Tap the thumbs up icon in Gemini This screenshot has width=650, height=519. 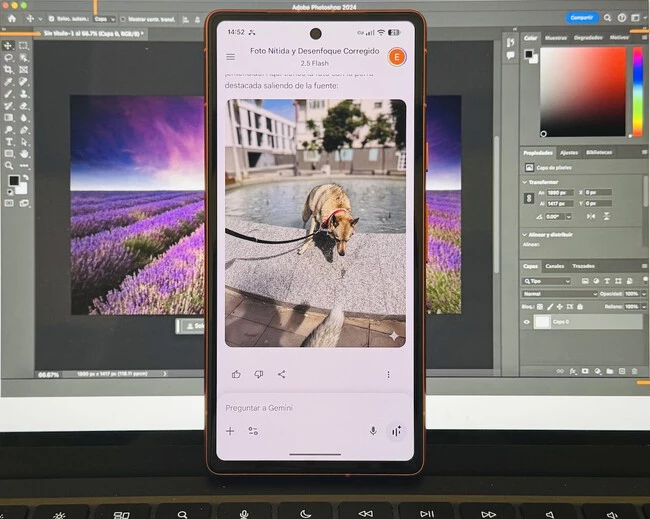tap(236, 374)
